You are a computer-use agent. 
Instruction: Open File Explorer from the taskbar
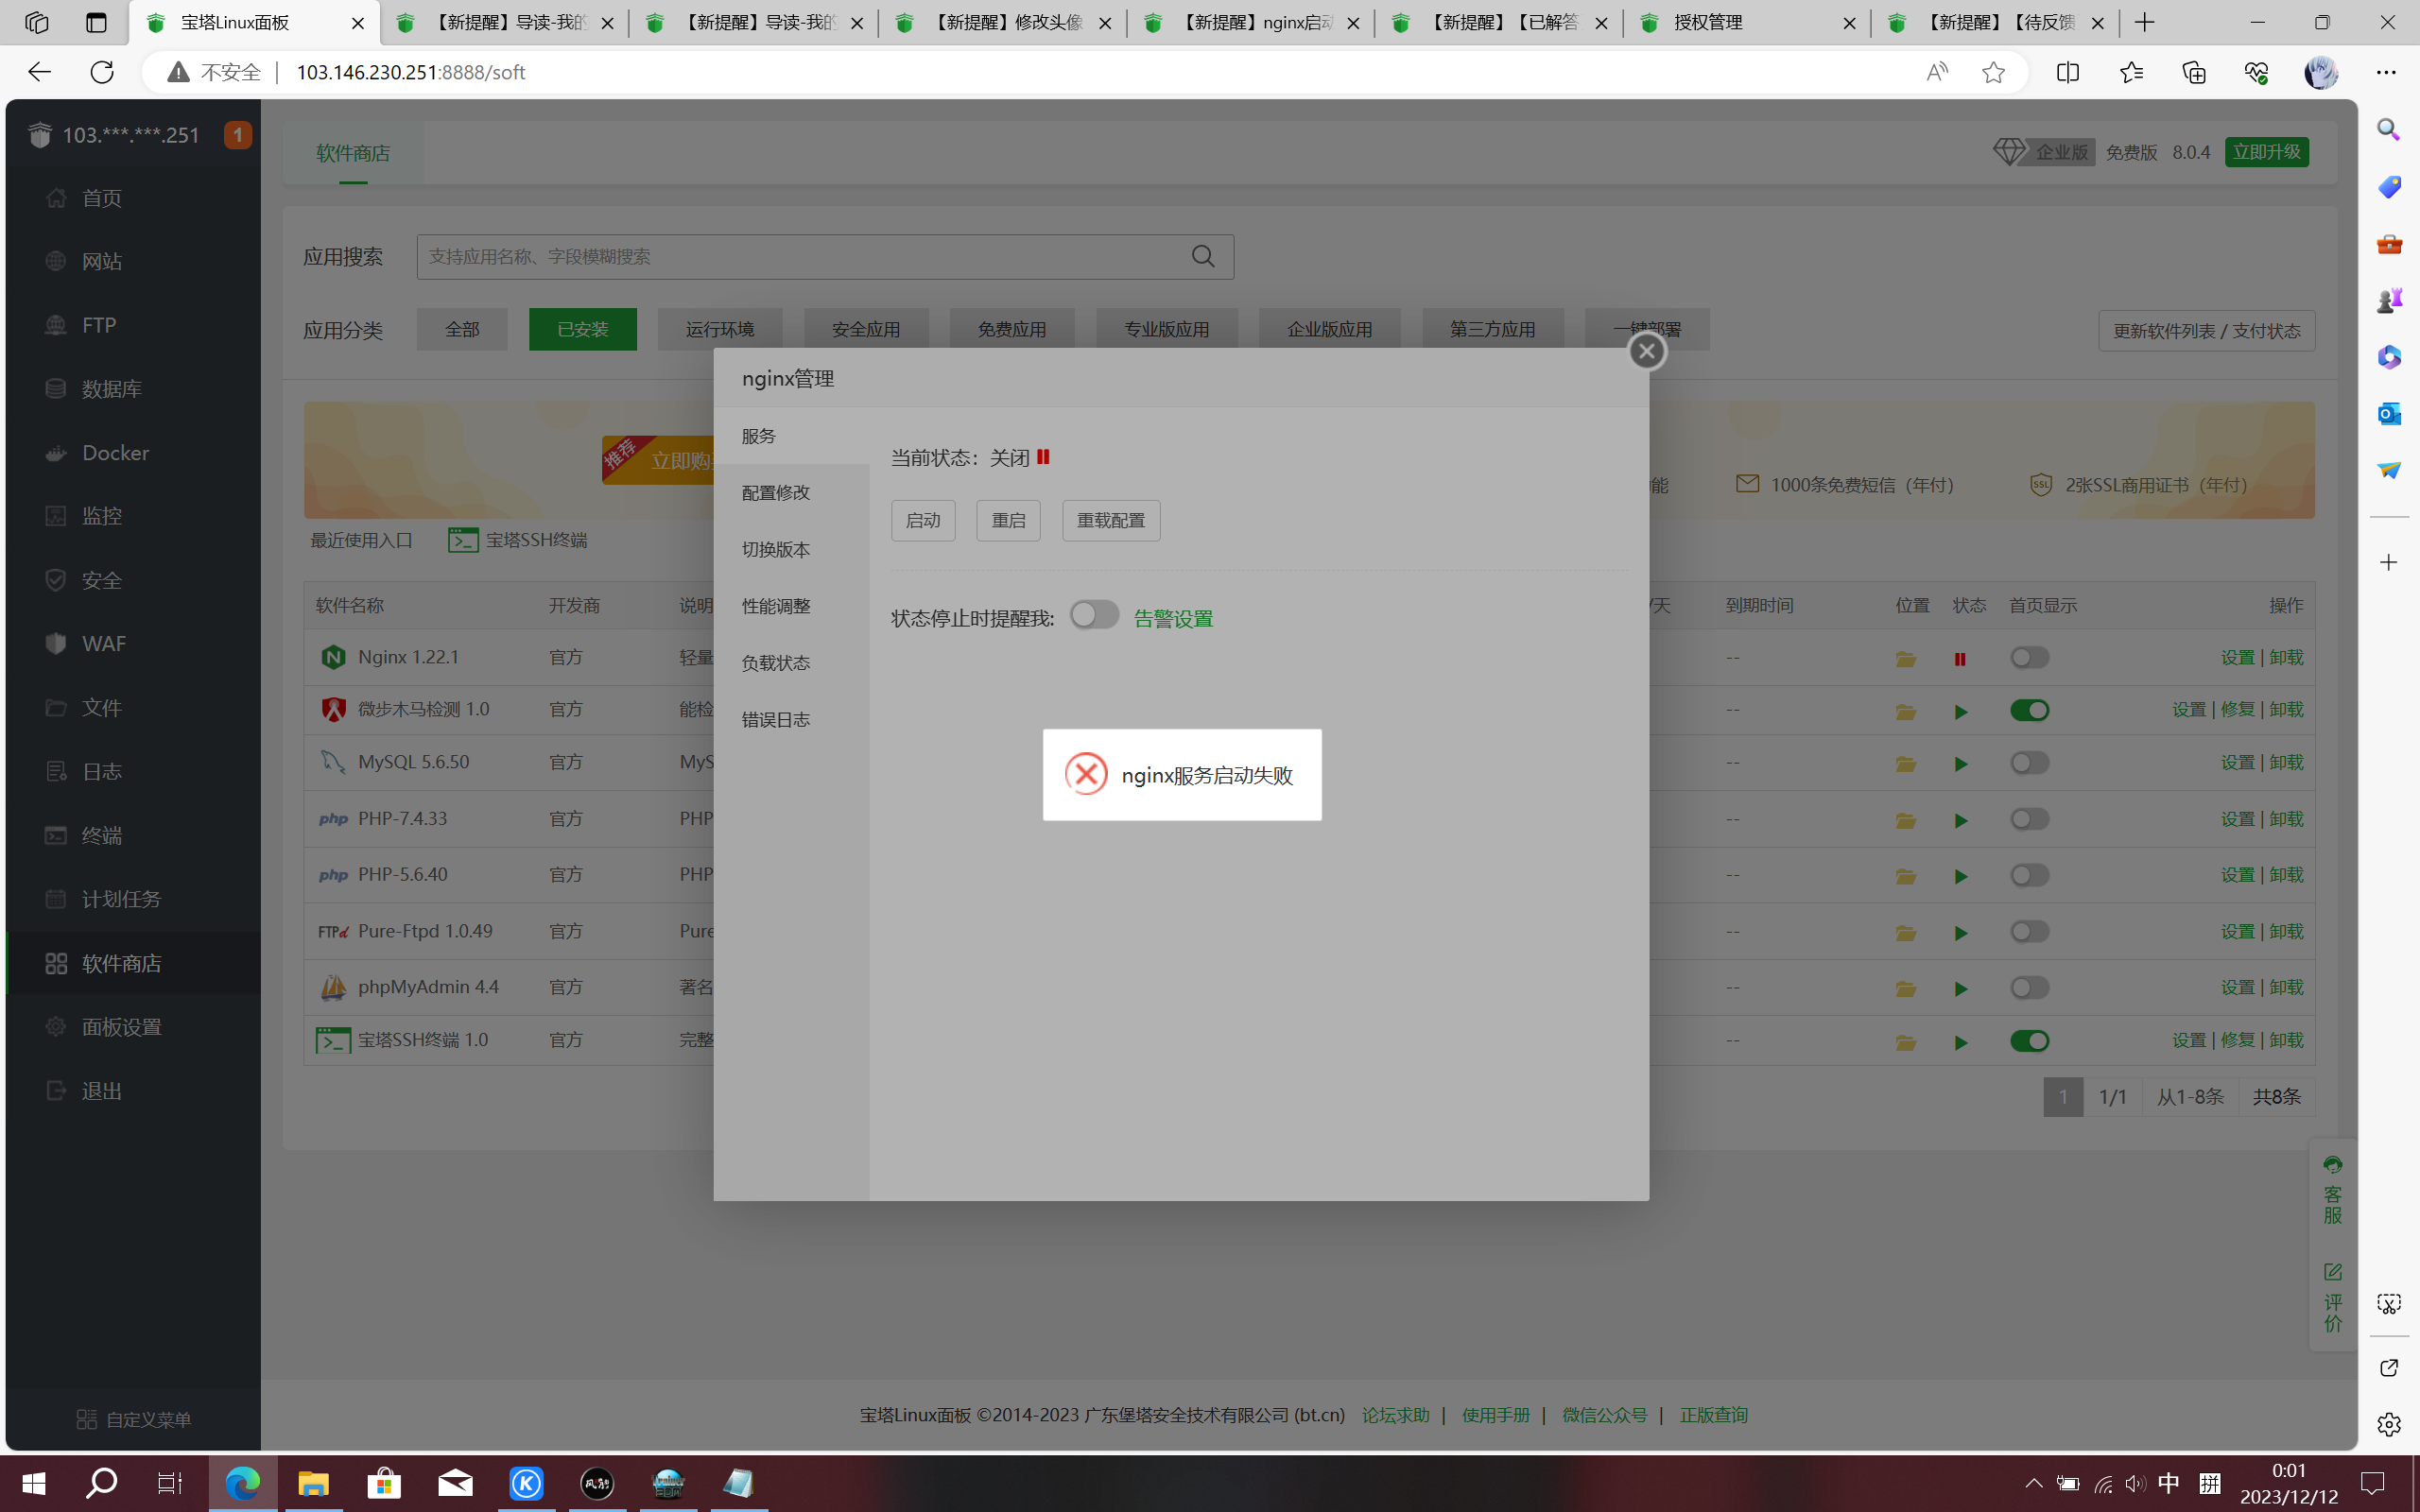[313, 1483]
